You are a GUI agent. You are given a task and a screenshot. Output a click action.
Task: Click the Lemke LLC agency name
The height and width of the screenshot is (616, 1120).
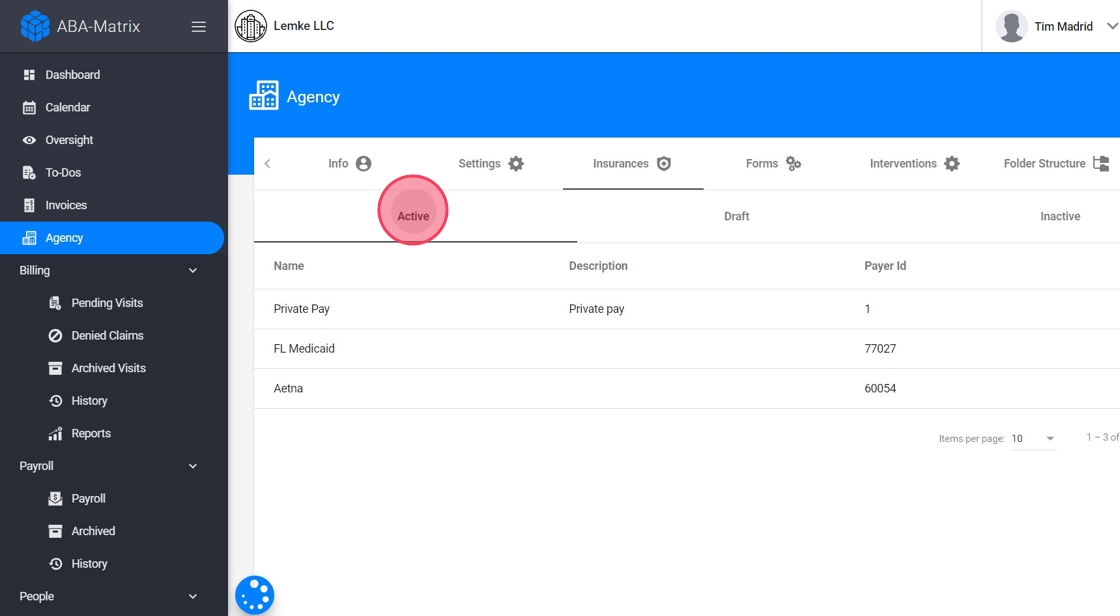[304, 26]
